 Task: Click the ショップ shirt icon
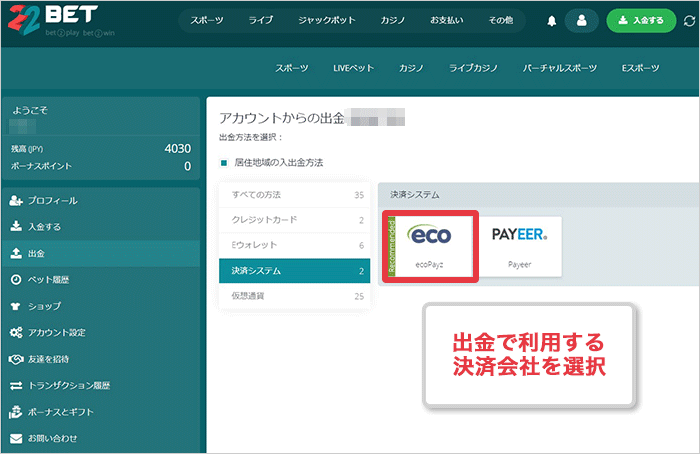(16, 306)
